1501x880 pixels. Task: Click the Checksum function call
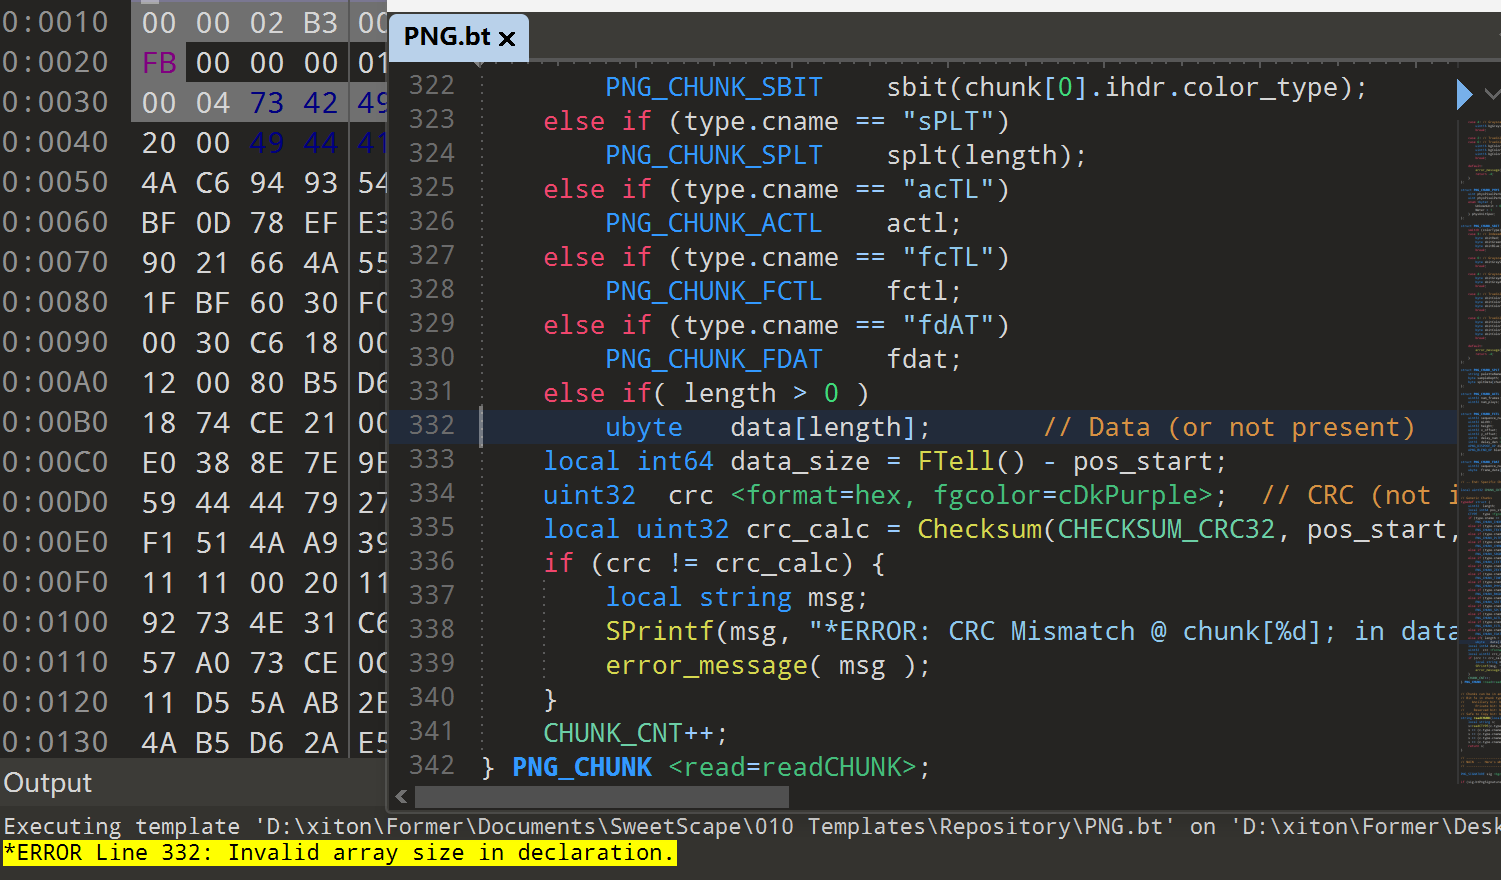coord(979,529)
